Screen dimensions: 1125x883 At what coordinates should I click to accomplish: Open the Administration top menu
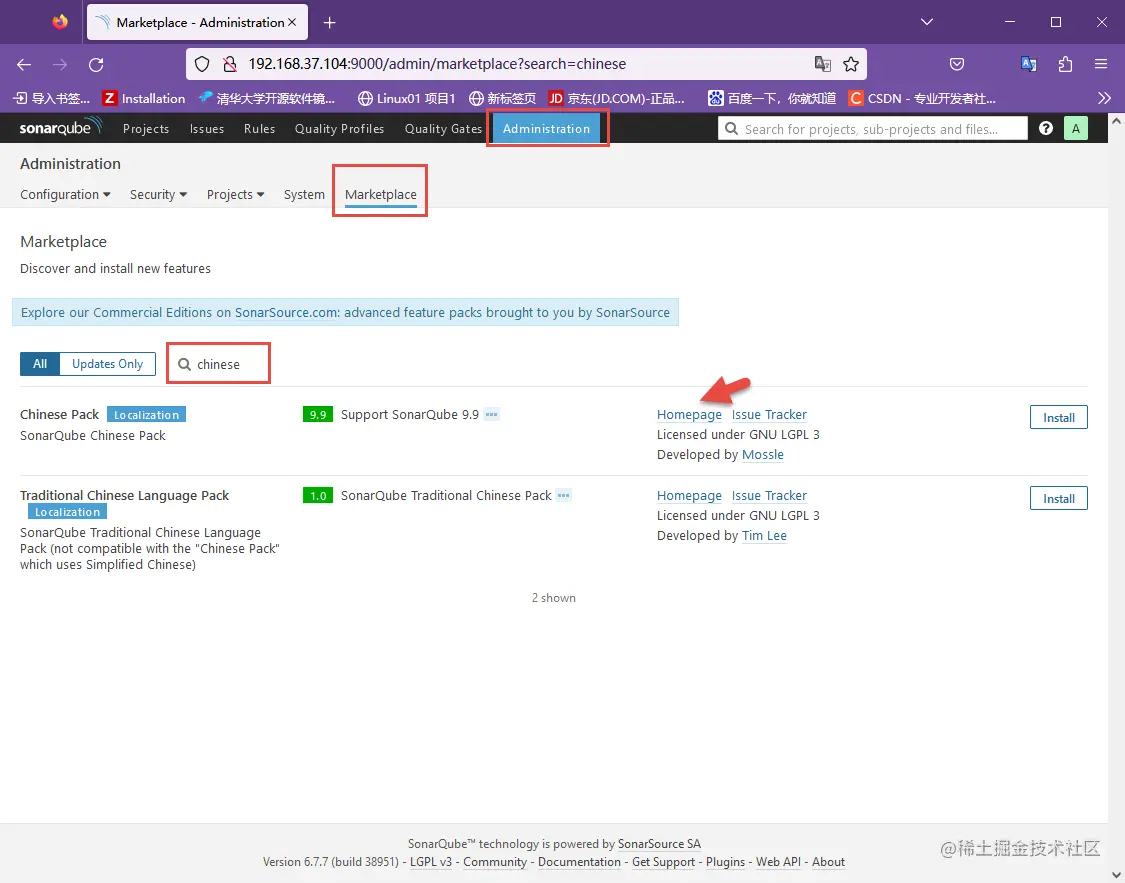[546, 128]
